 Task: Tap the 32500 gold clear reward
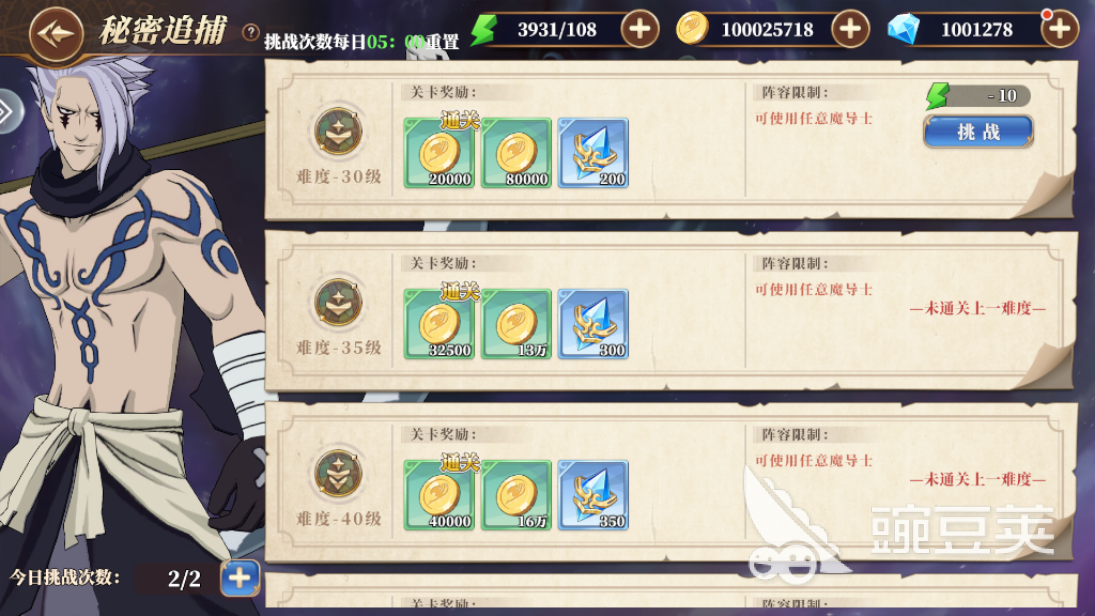[x=439, y=324]
